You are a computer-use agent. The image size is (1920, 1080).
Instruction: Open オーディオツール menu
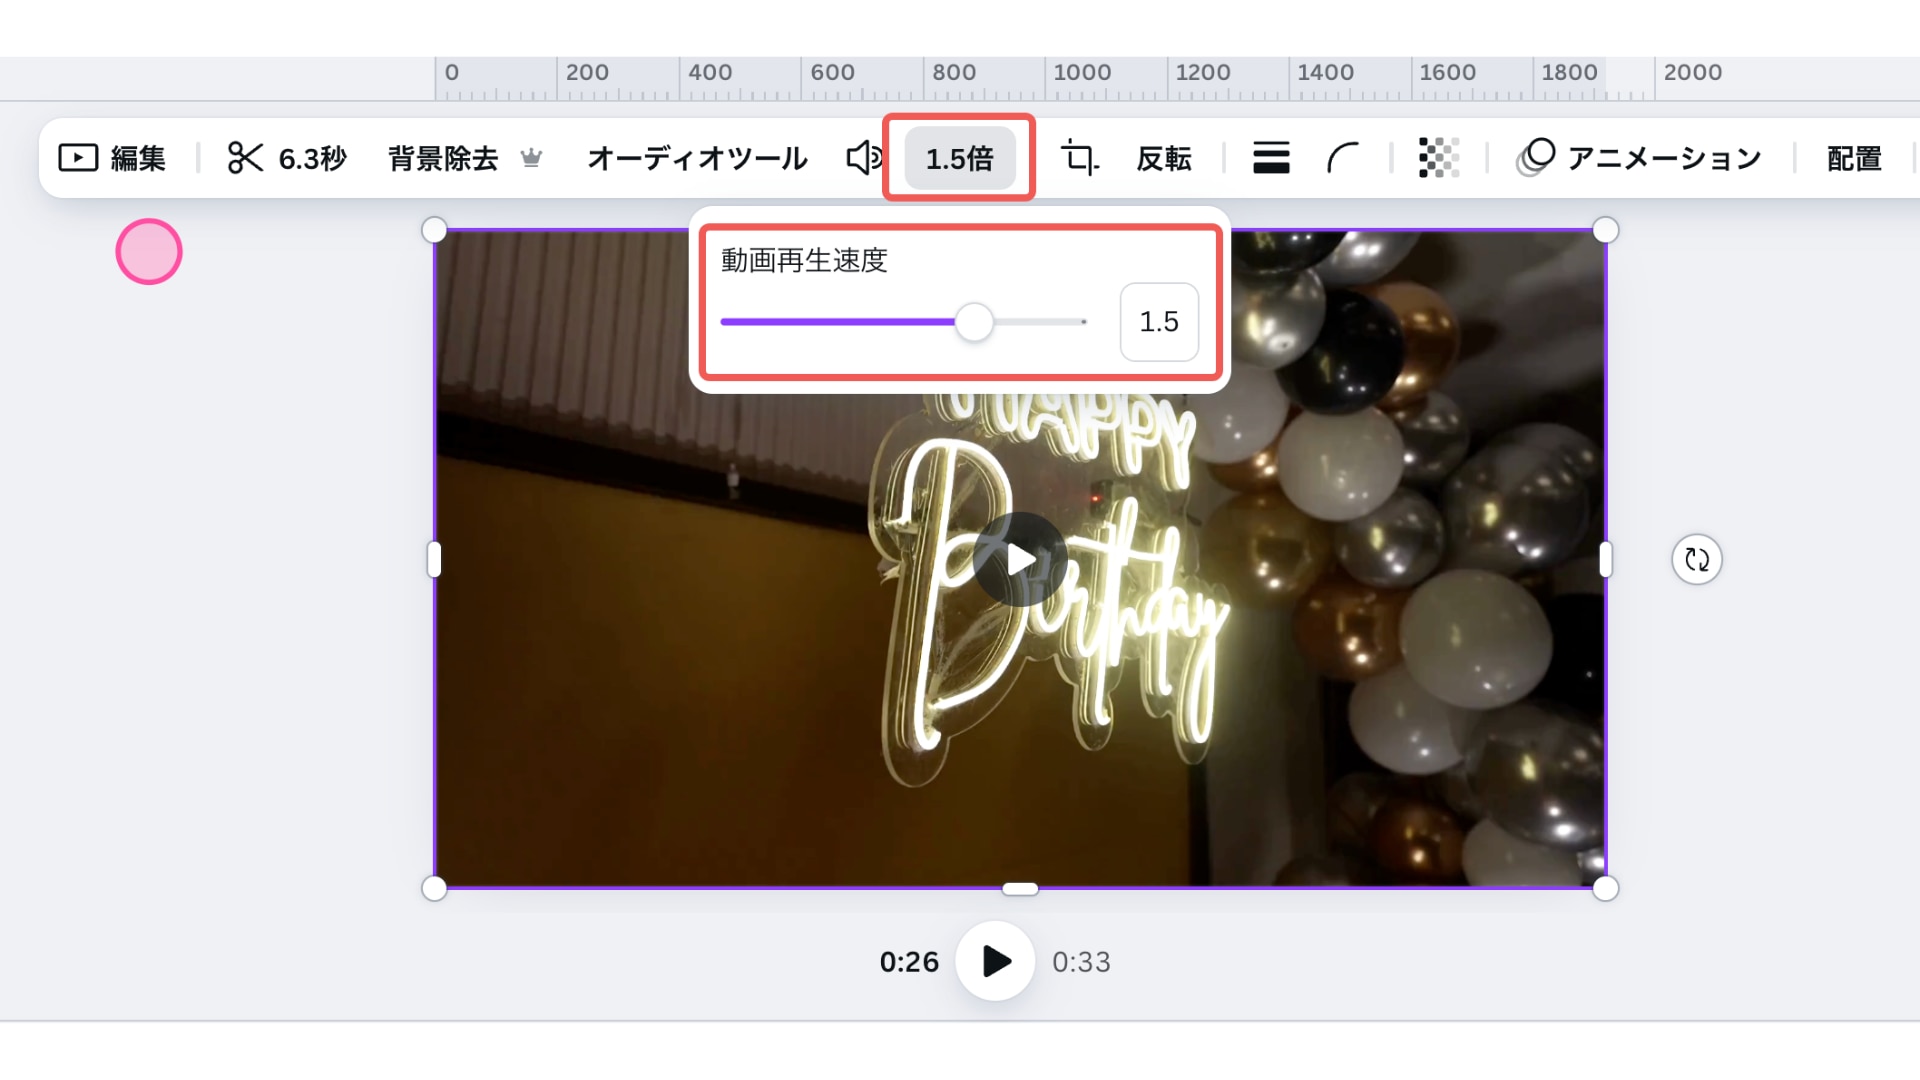[x=697, y=158]
